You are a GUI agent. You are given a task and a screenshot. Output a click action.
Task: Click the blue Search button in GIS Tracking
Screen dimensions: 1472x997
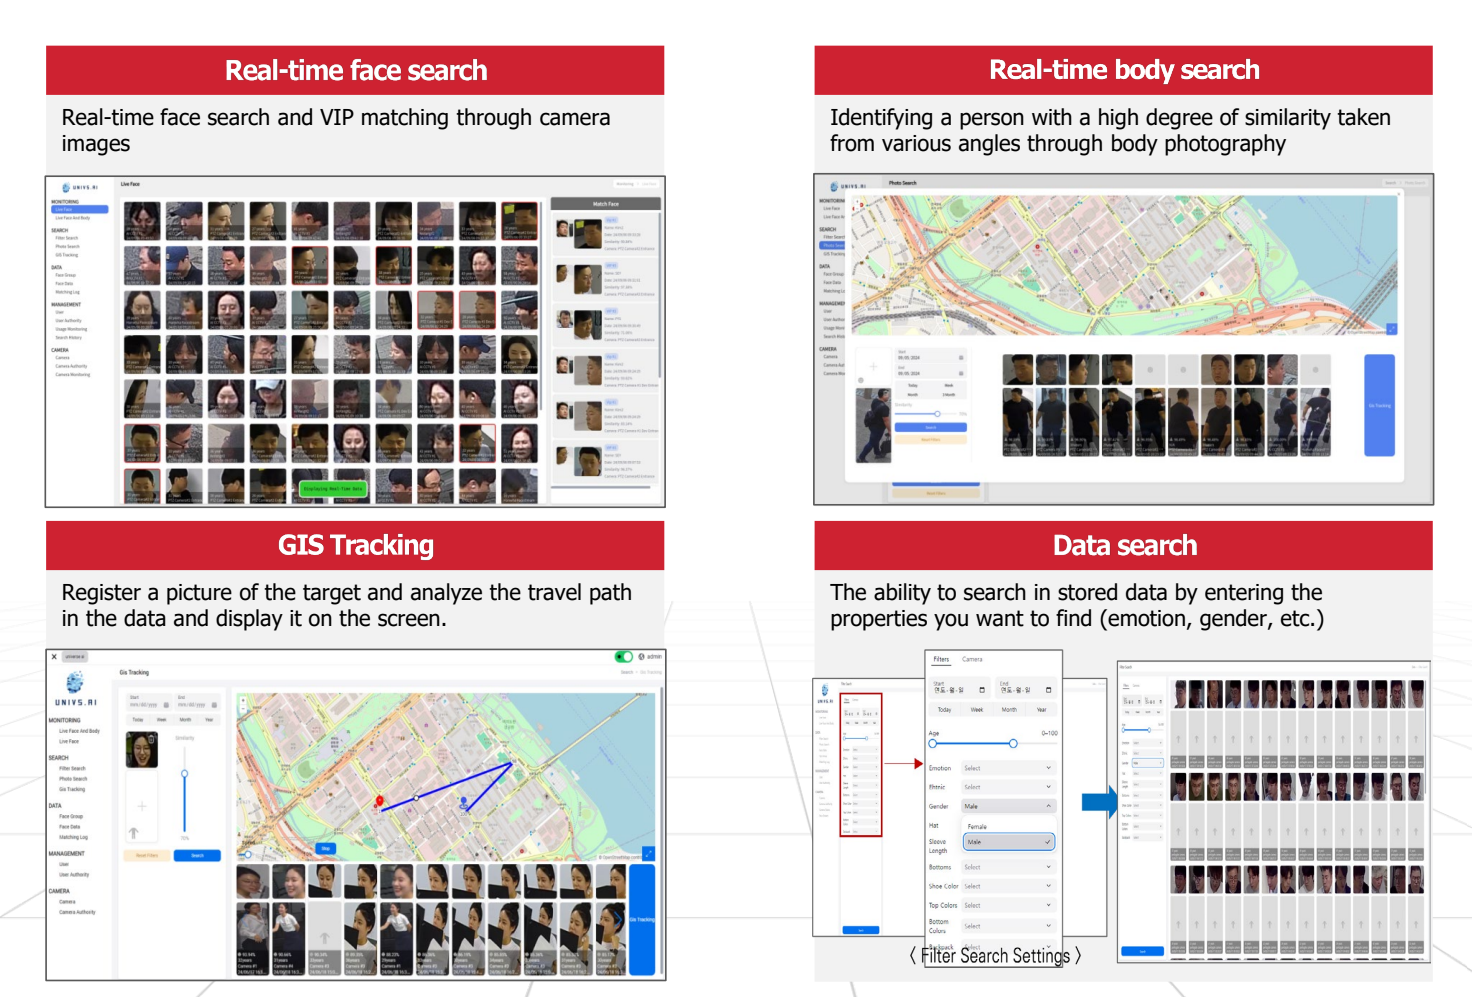197,856
